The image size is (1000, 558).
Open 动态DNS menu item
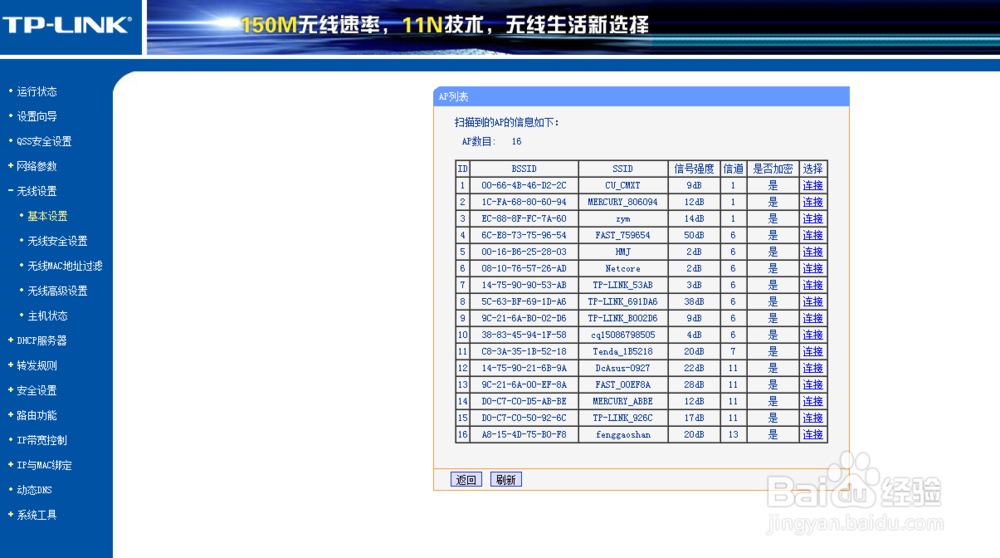point(34,489)
